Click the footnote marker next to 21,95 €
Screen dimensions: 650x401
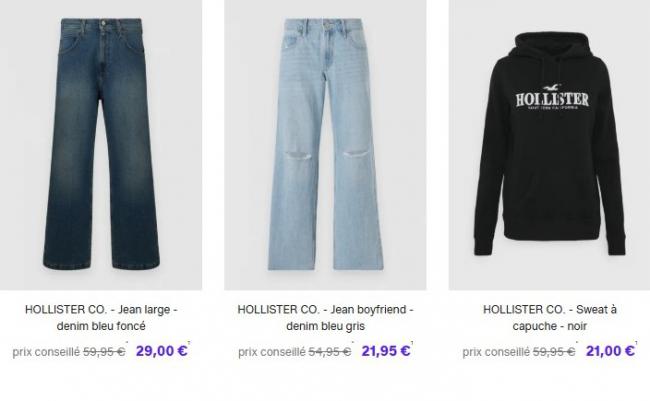[x=412, y=343]
